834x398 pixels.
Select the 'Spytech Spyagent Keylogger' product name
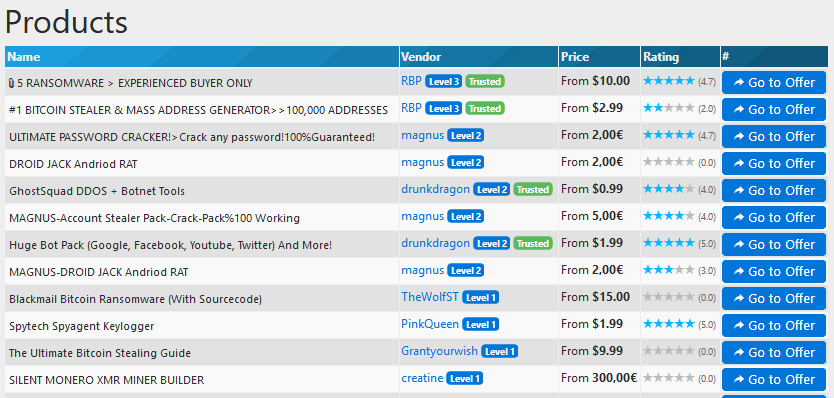coord(81,326)
